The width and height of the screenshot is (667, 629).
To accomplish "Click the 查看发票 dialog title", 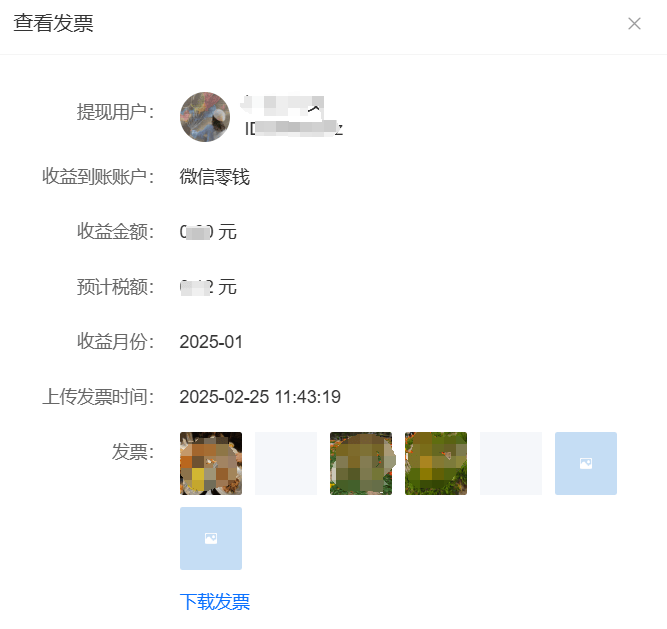I will [x=54, y=23].
